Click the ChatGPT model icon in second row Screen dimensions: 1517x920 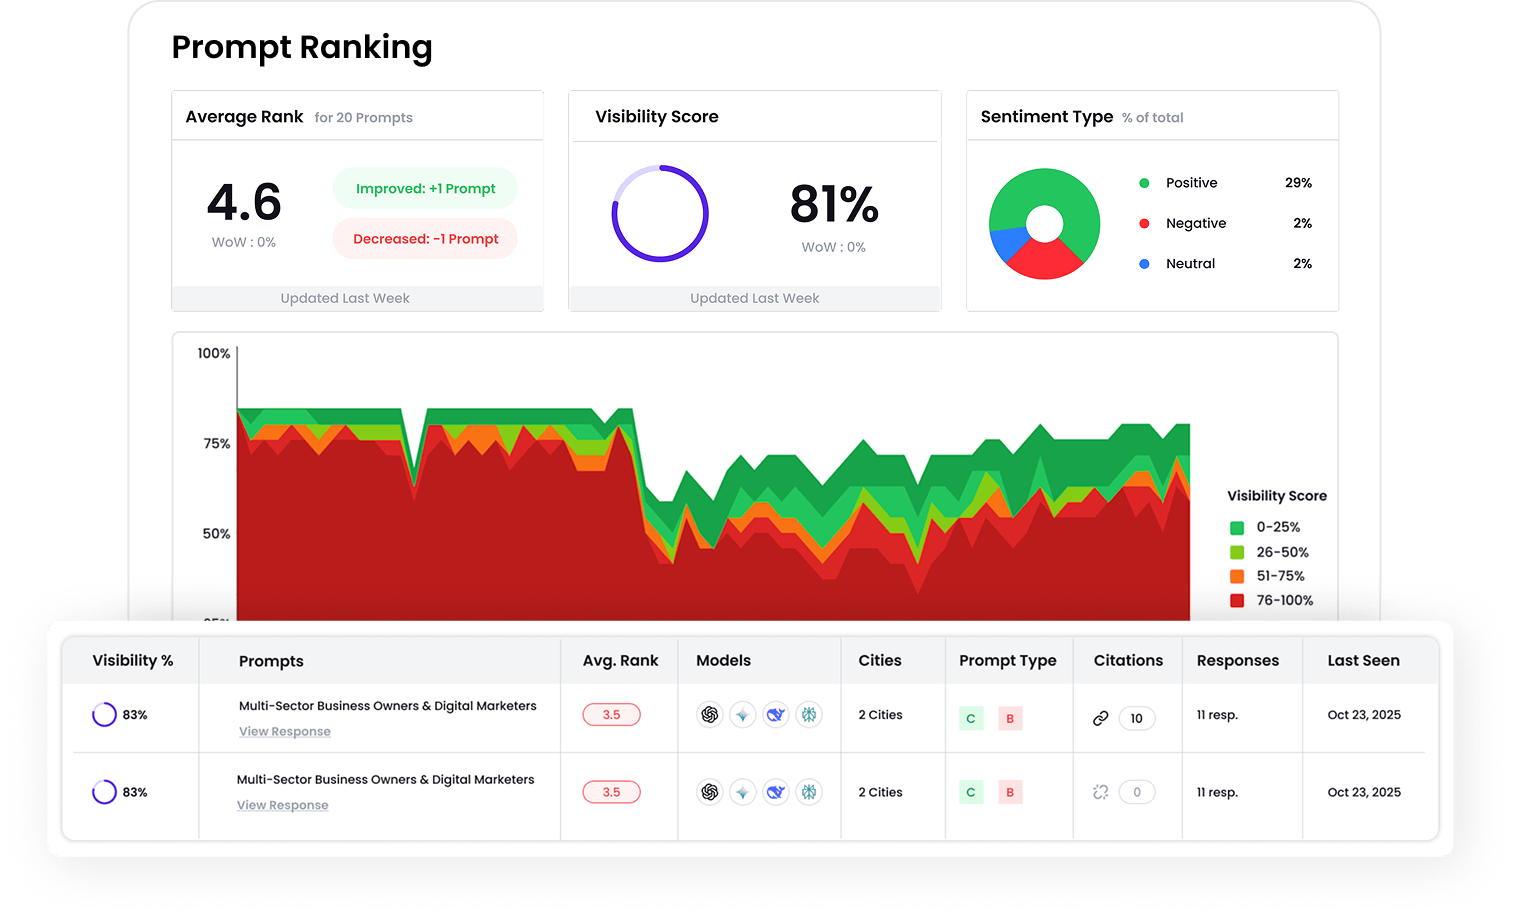point(710,792)
